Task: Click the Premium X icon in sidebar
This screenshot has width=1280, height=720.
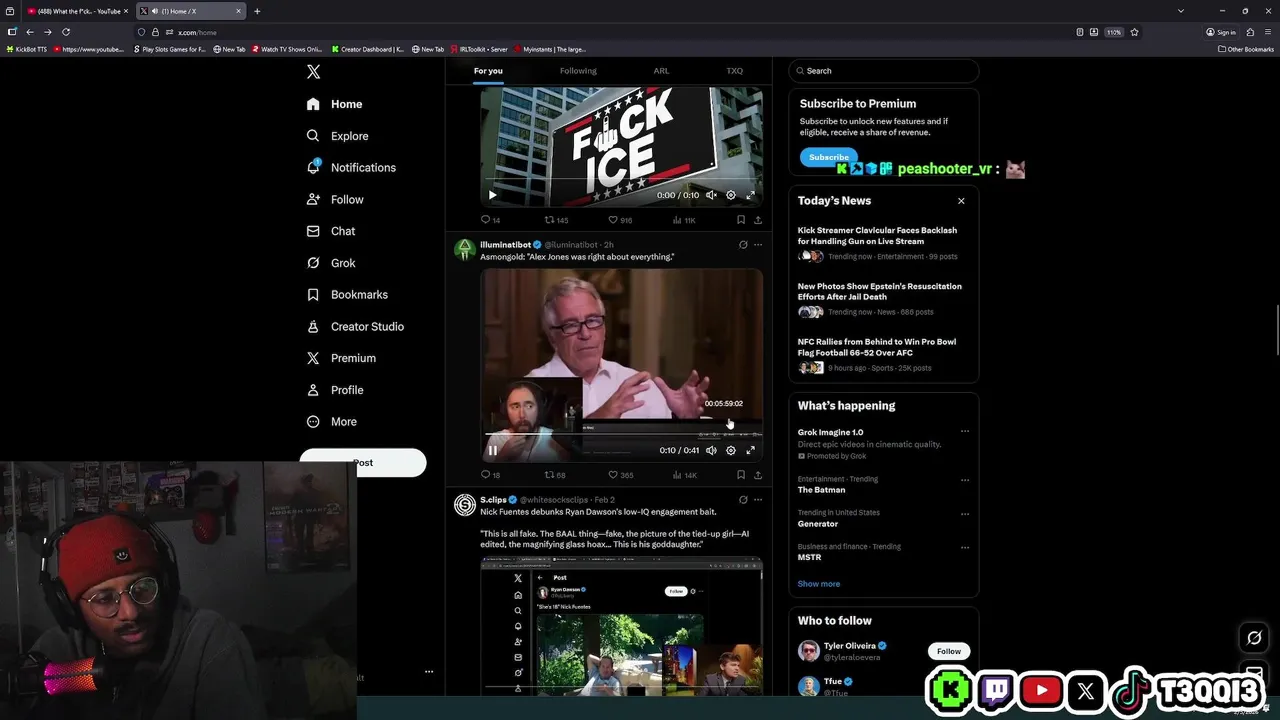Action: coord(313,358)
